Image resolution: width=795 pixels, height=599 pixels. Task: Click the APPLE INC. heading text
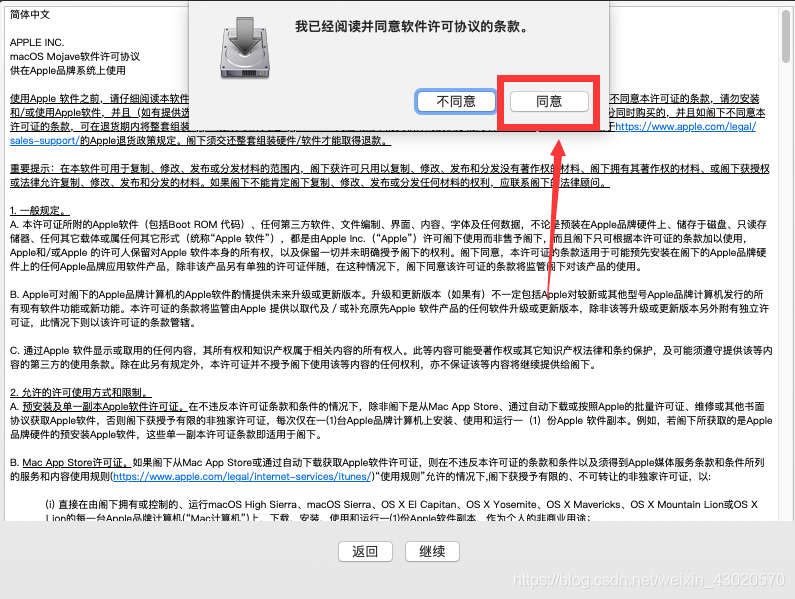[37, 43]
